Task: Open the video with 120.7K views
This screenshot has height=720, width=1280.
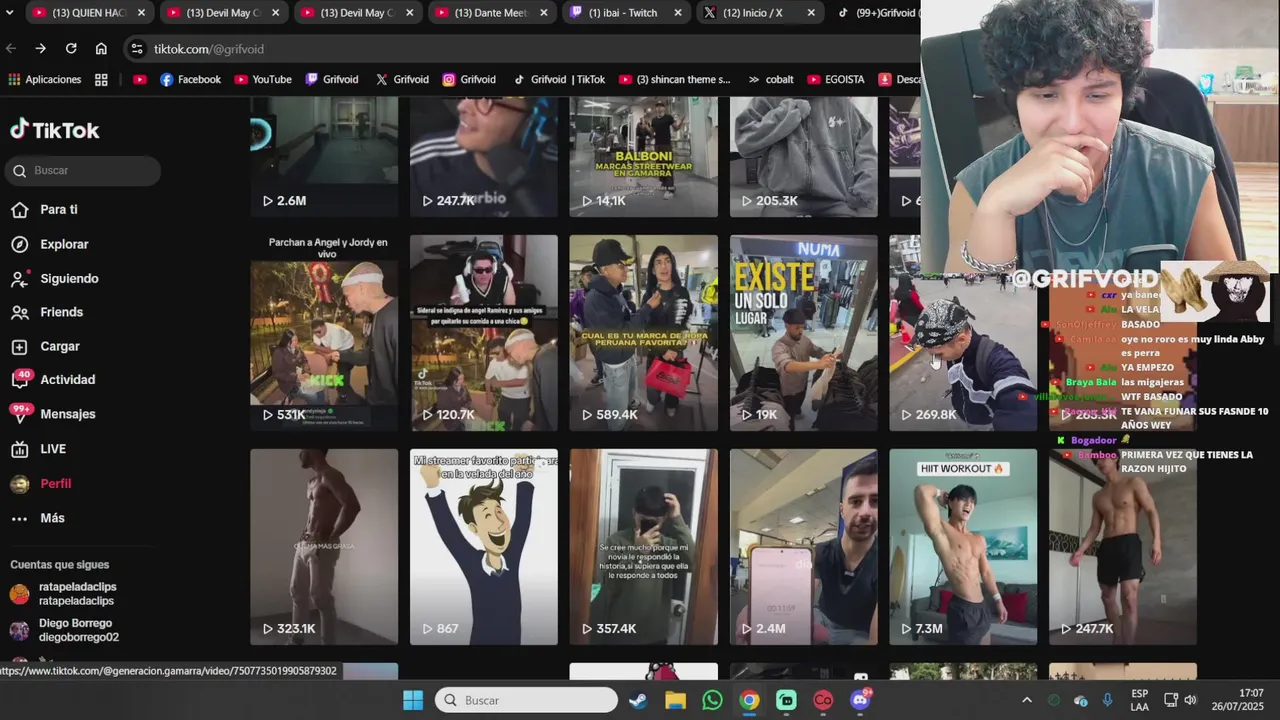Action: 484,333
